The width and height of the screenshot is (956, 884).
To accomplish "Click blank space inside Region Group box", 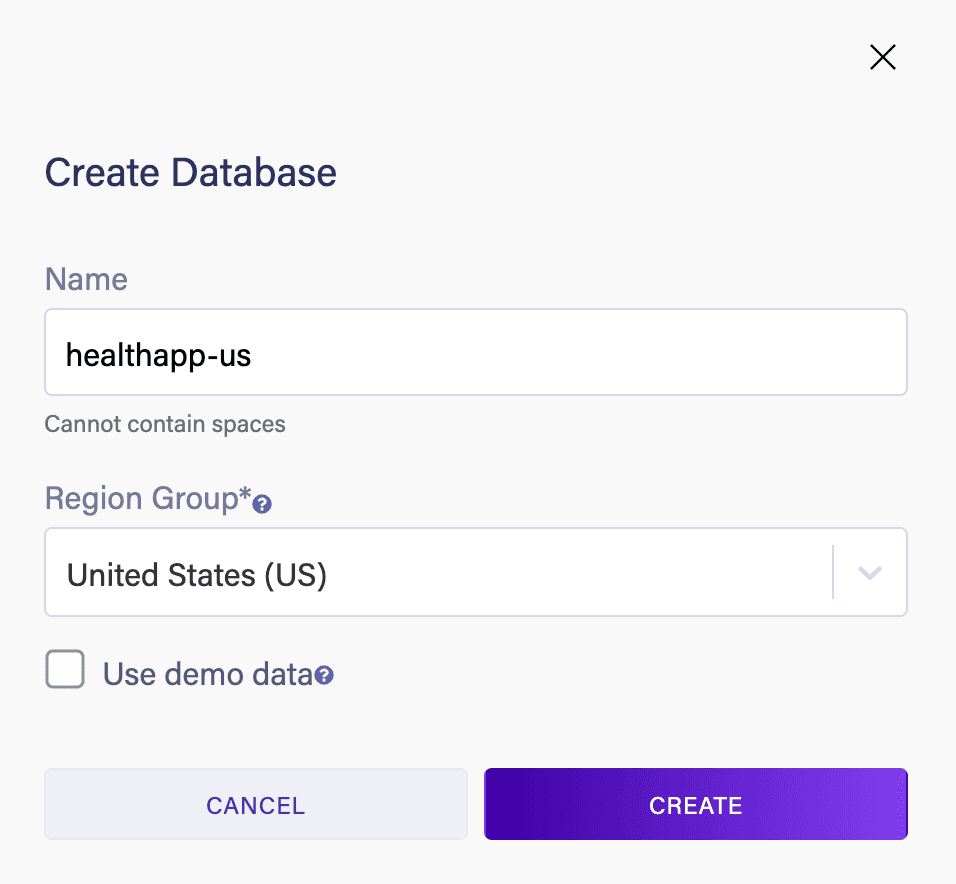I will (600, 573).
